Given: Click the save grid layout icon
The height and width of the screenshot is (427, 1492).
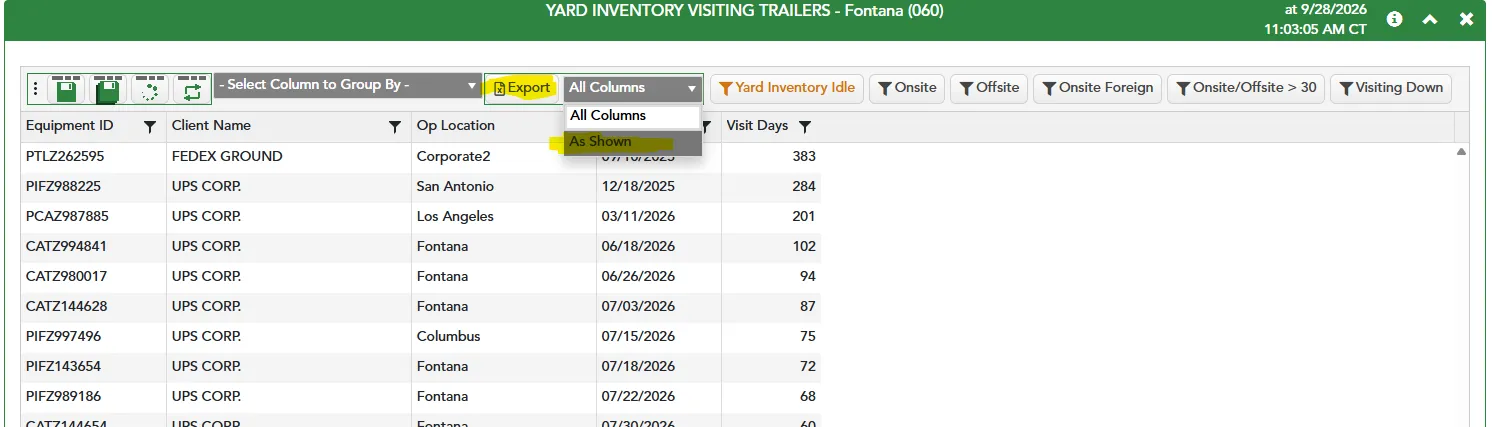Looking at the screenshot, I should pyautogui.click(x=67, y=90).
